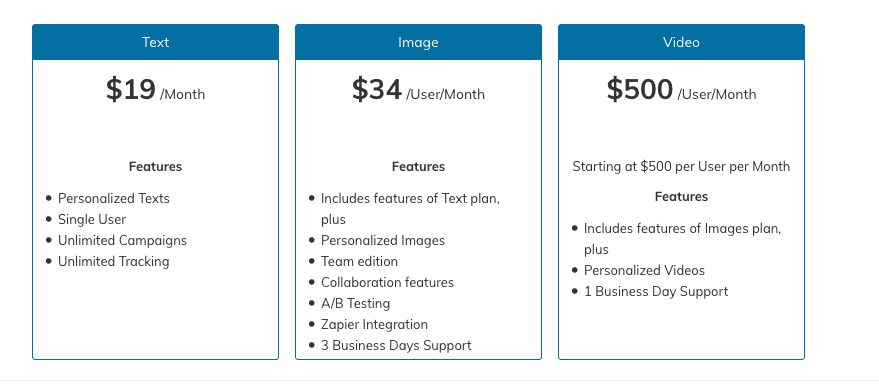
Task: Click the A/B Testing feature
Action: (x=355, y=303)
